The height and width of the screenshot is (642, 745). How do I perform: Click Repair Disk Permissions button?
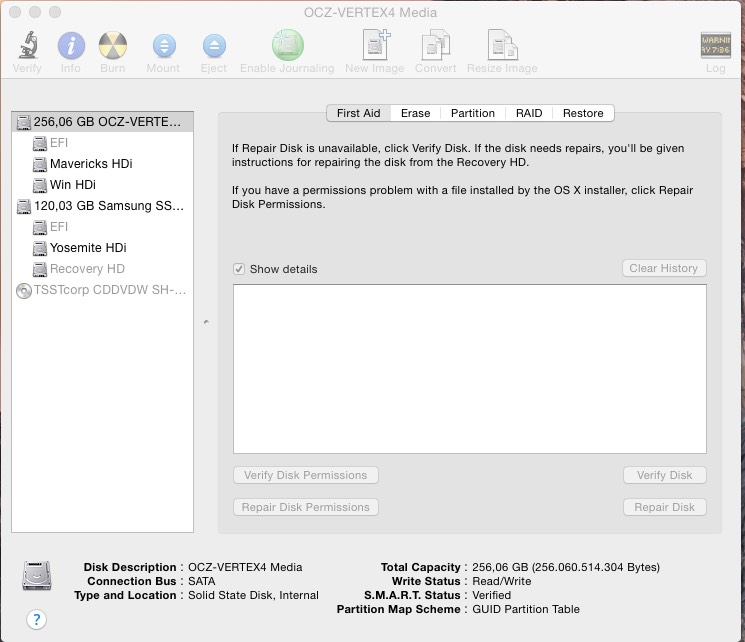click(306, 507)
